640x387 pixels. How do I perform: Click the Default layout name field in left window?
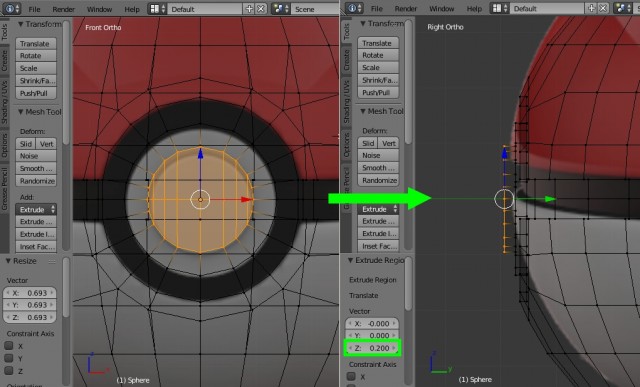pyautogui.click(x=205, y=9)
